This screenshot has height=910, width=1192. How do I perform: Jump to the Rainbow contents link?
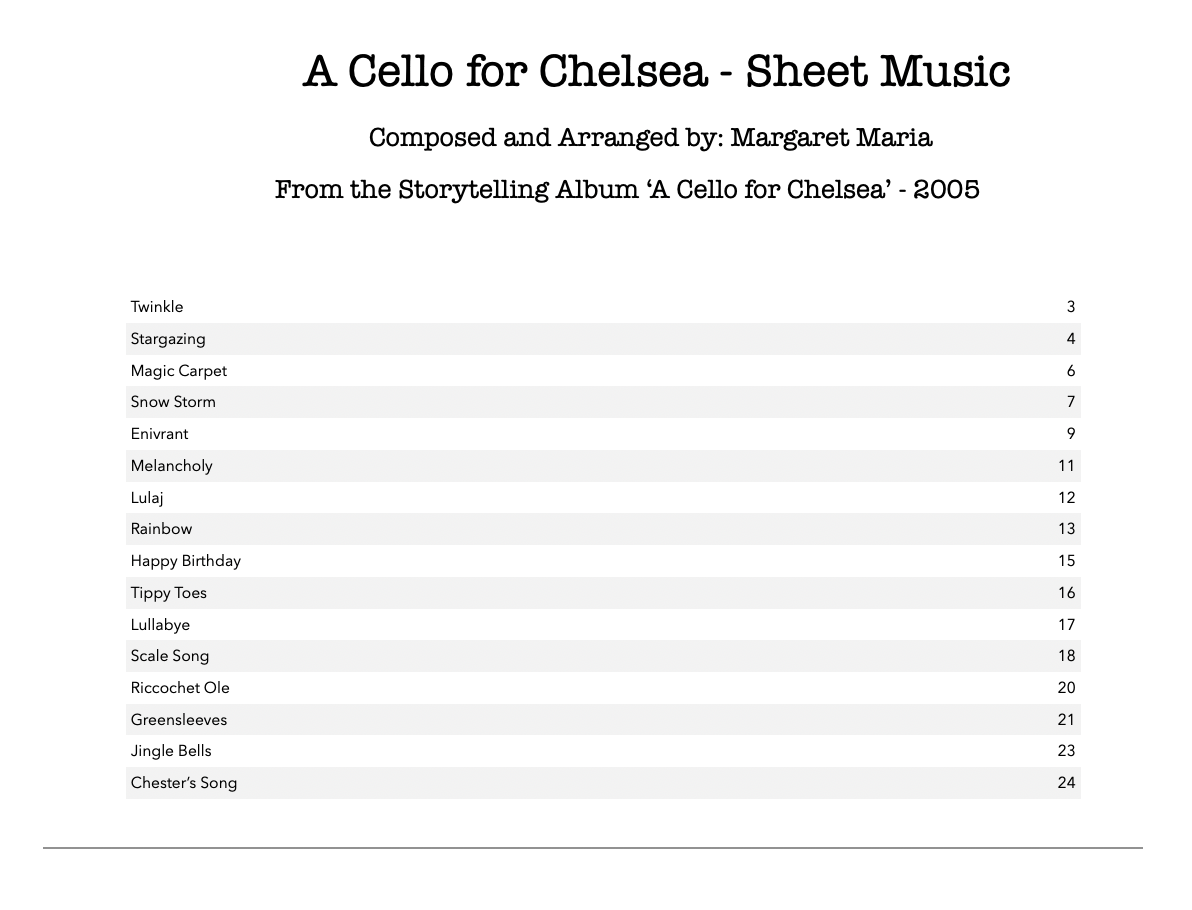[x=161, y=529]
